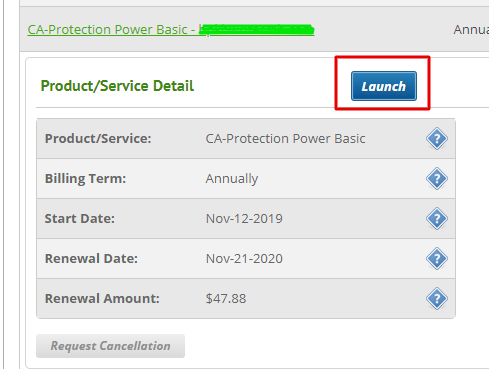Click the Renewal Date: field label
This screenshot has height=369, width=489.
91,258
